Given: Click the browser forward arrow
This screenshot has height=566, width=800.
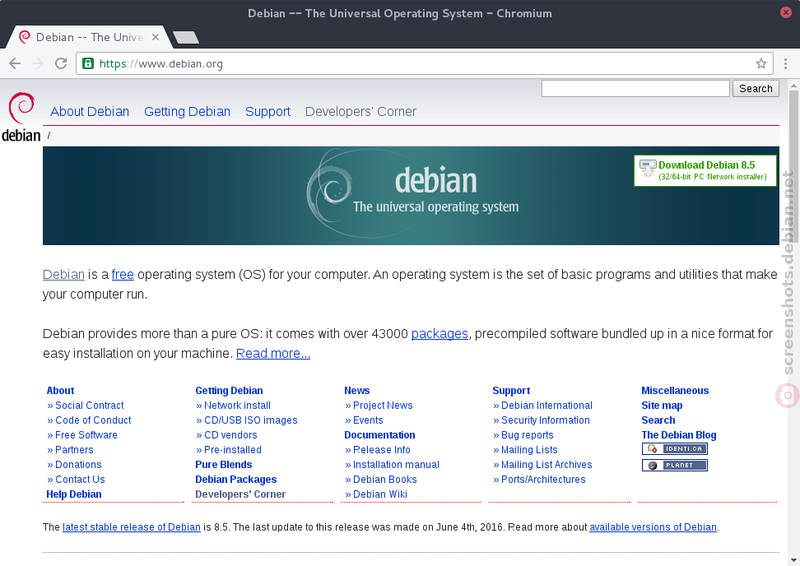Looking at the screenshot, I should coord(38,64).
